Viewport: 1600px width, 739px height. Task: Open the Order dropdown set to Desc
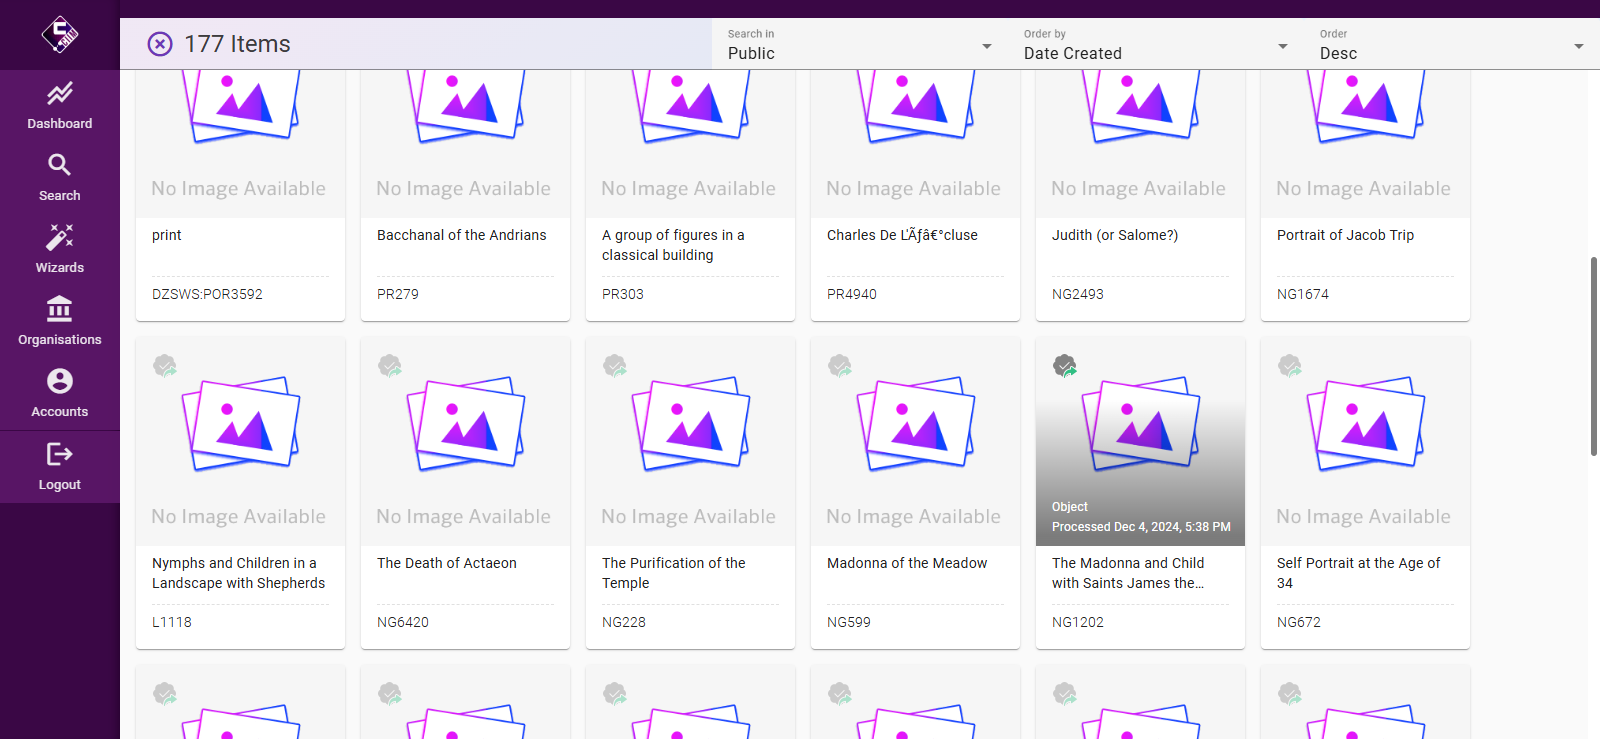pos(1452,44)
